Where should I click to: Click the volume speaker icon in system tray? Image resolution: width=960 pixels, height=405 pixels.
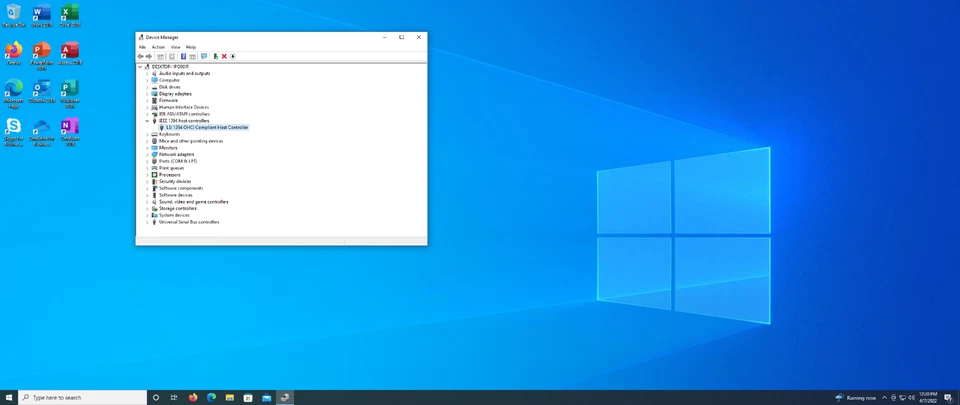coord(912,398)
